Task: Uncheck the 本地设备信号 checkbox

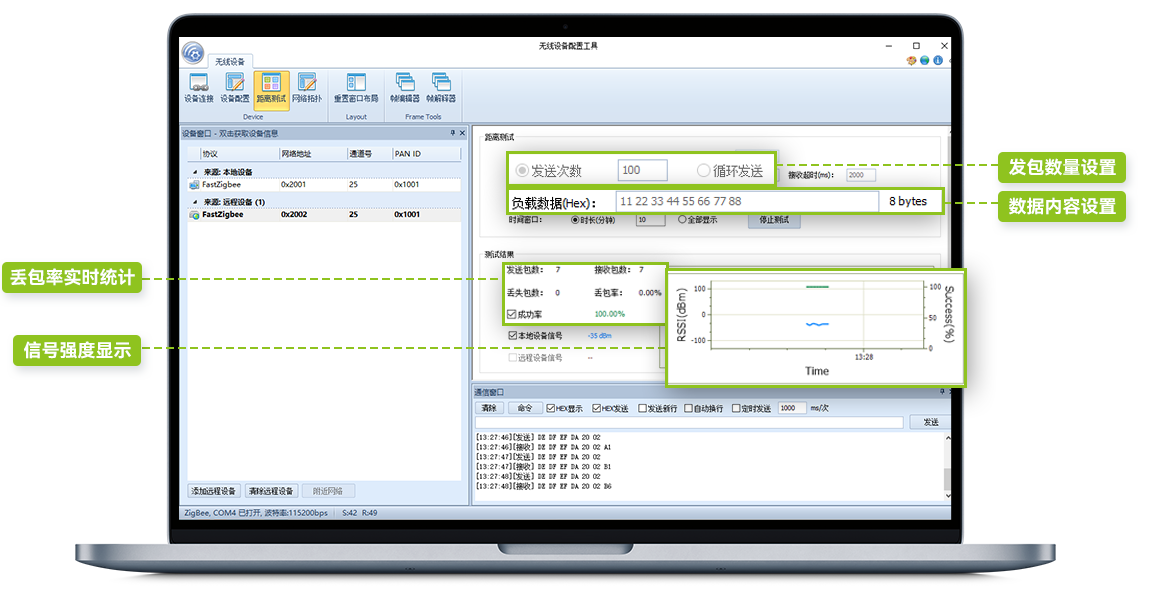Action: (x=513, y=335)
